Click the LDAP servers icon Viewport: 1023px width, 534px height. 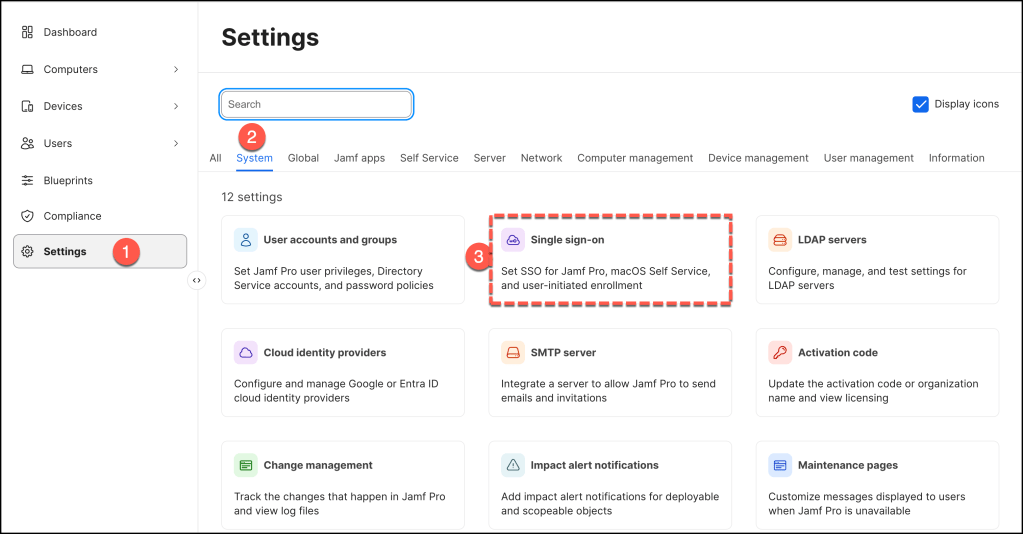click(x=780, y=240)
